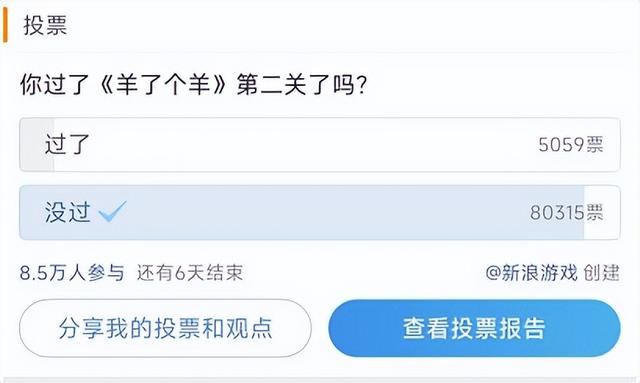Click the unfilled end of the 没过 bar
The height and width of the screenshot is (383, 640).
coord(602,212)
